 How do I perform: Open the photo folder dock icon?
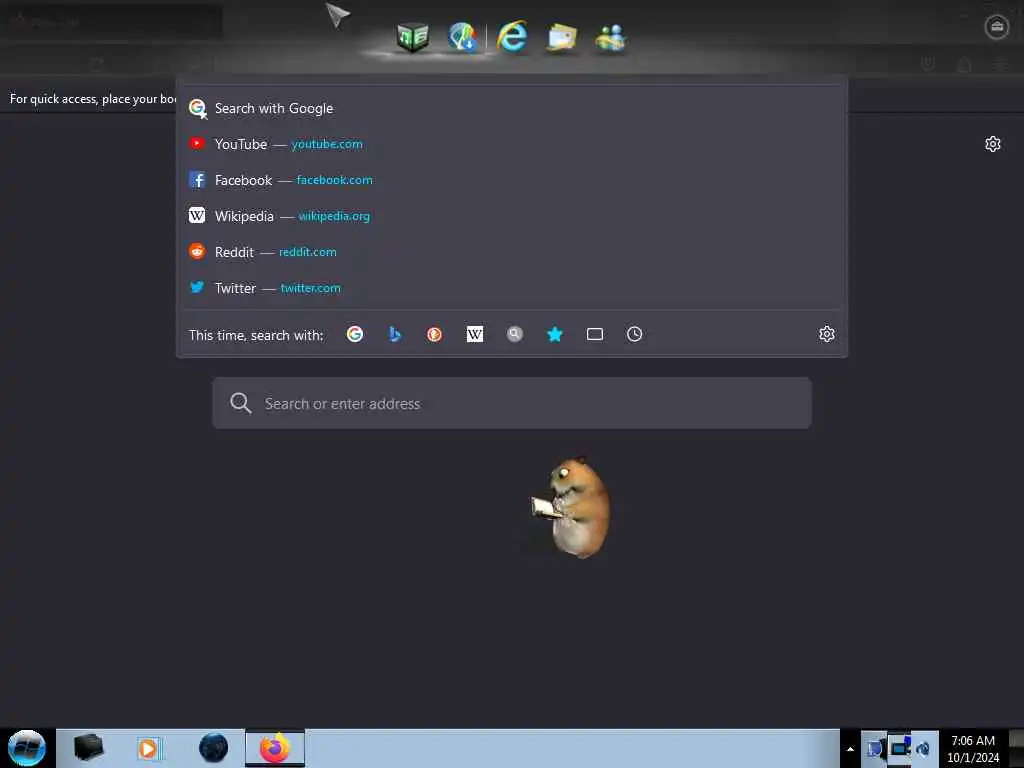(x=562, y=37)
